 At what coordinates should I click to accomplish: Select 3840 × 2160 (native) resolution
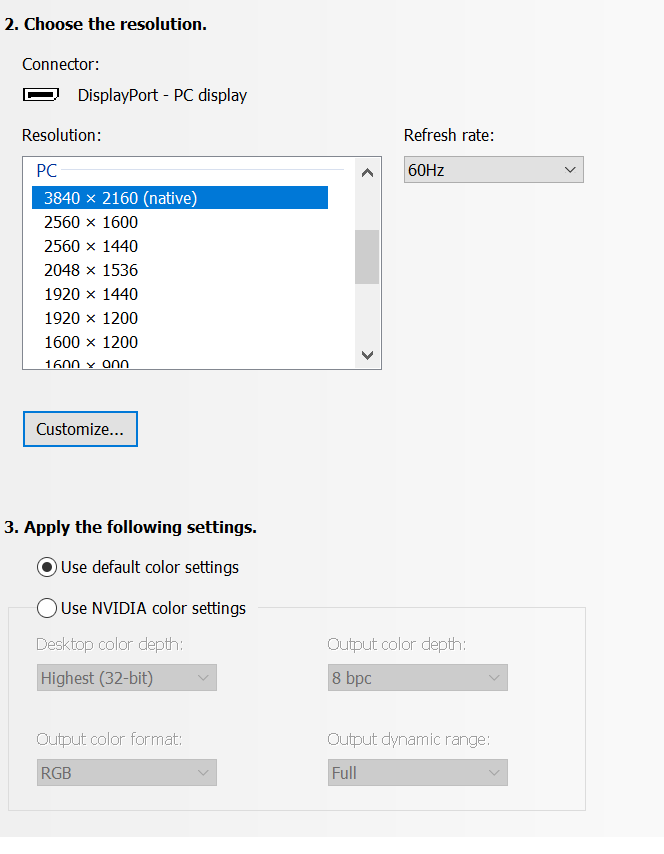point(180,198)
